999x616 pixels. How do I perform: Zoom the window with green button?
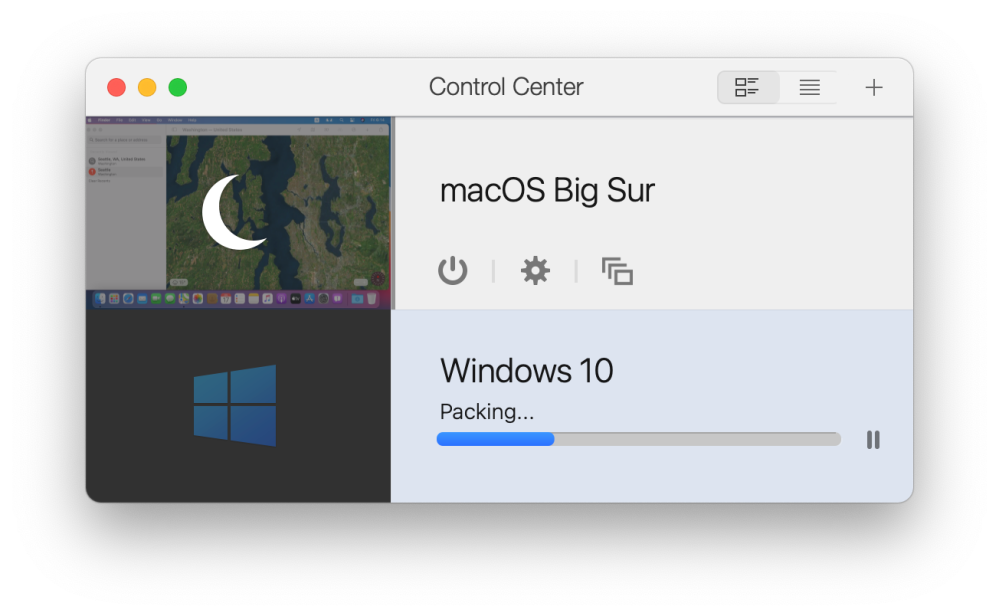(x=178, y=87)
